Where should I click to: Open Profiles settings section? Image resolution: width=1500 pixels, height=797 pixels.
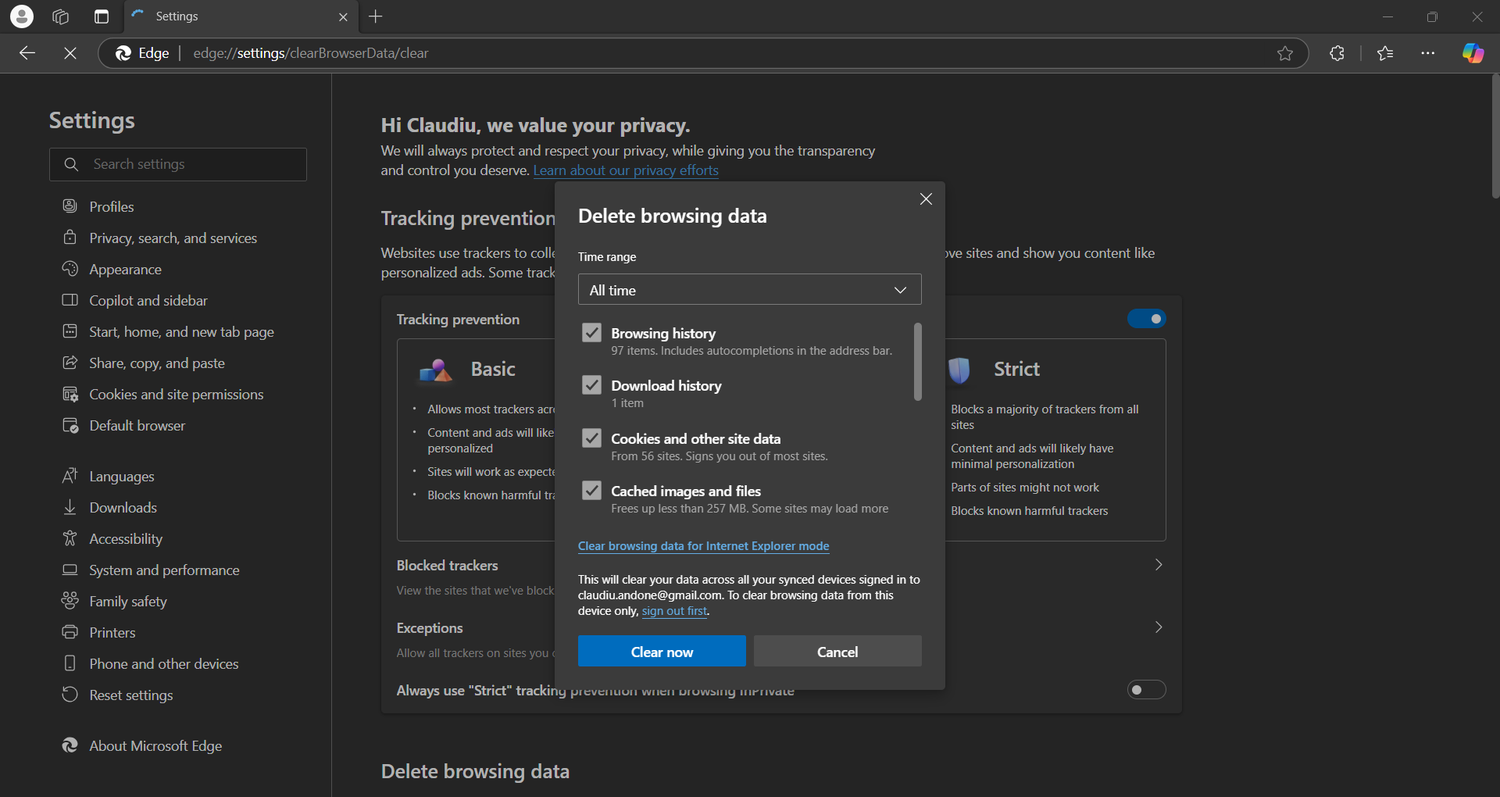tap(111, 207)
